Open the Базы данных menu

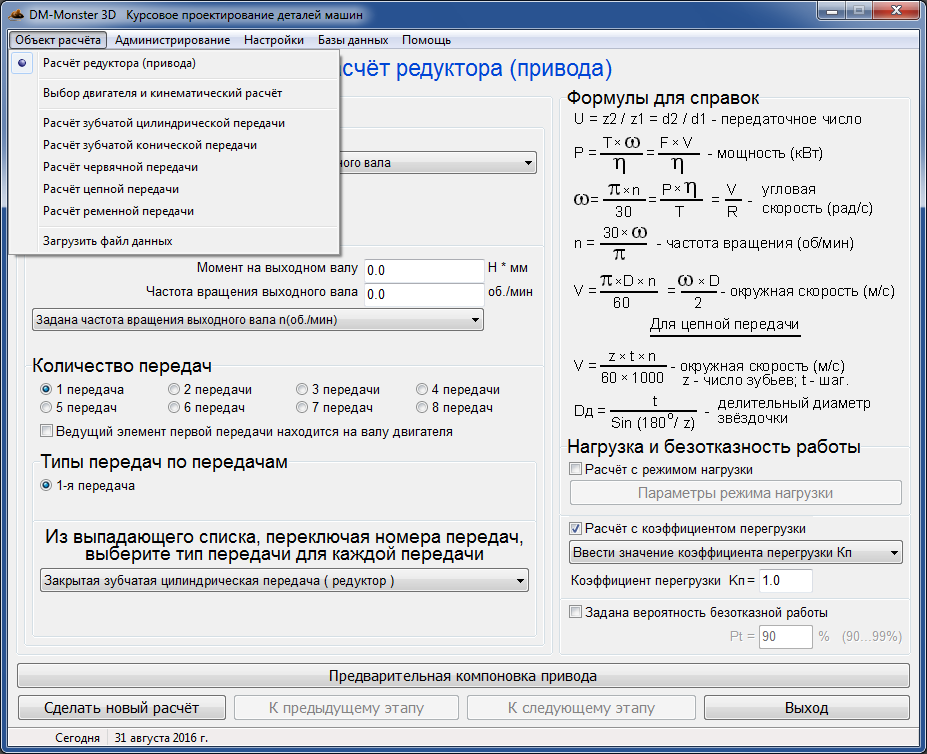353,40
